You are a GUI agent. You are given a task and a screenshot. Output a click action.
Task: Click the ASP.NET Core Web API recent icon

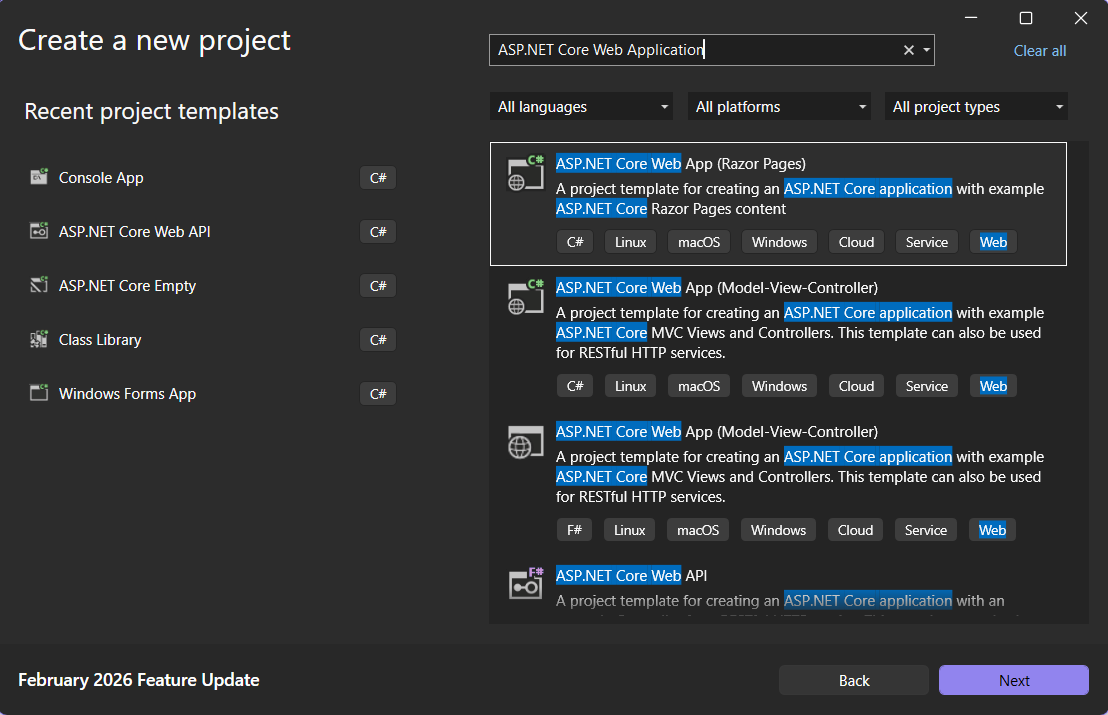[39, 232]
